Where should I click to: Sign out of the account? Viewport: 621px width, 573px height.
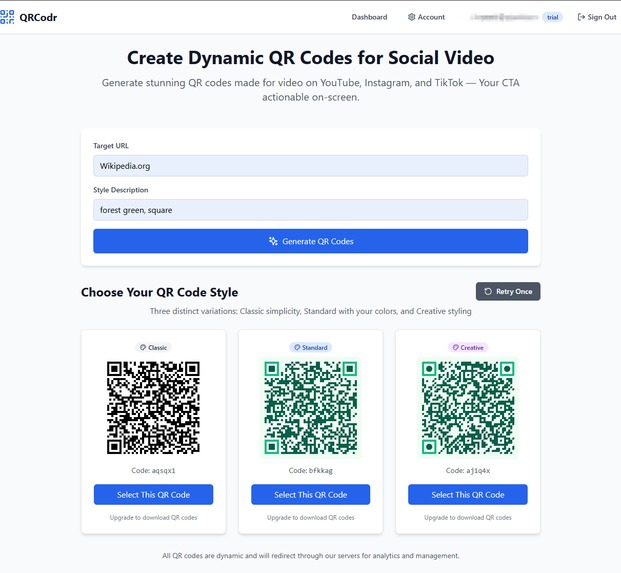[597, 17]
